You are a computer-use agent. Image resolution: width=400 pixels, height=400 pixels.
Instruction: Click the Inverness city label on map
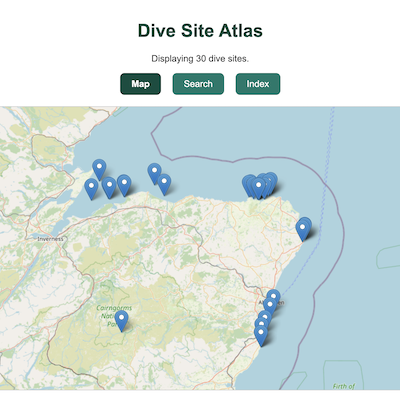pos(50,239)
